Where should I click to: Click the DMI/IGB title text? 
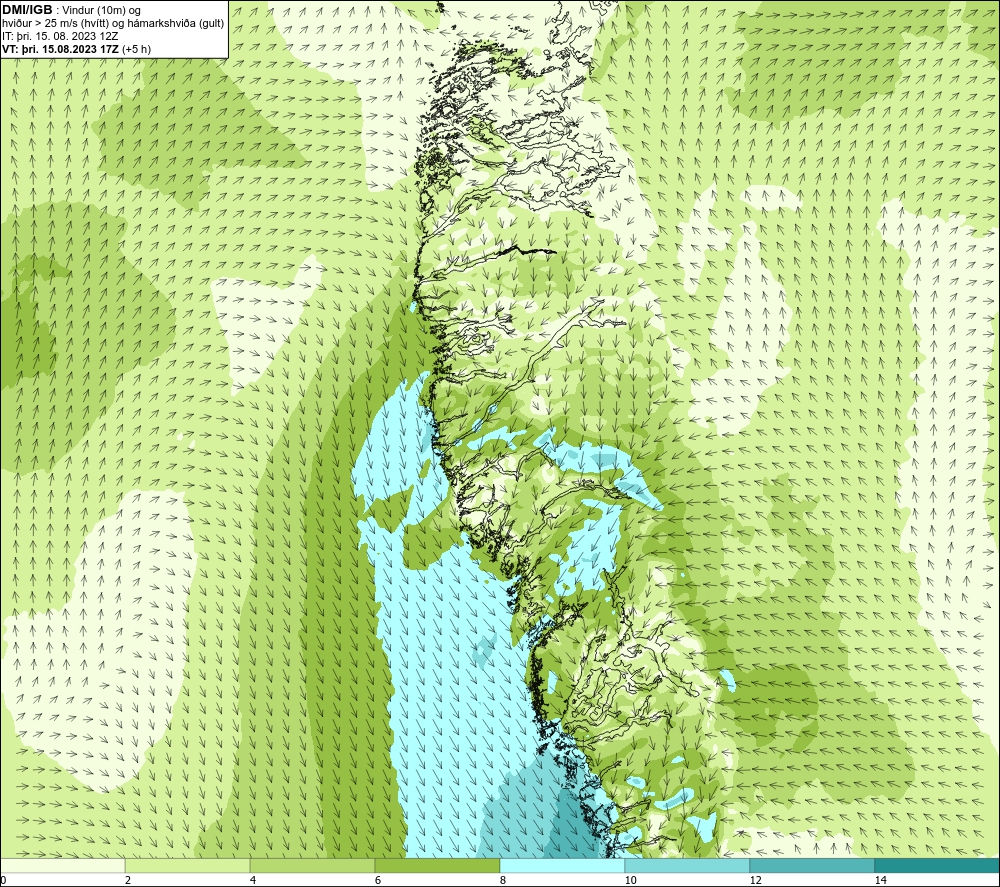[27, 10]
